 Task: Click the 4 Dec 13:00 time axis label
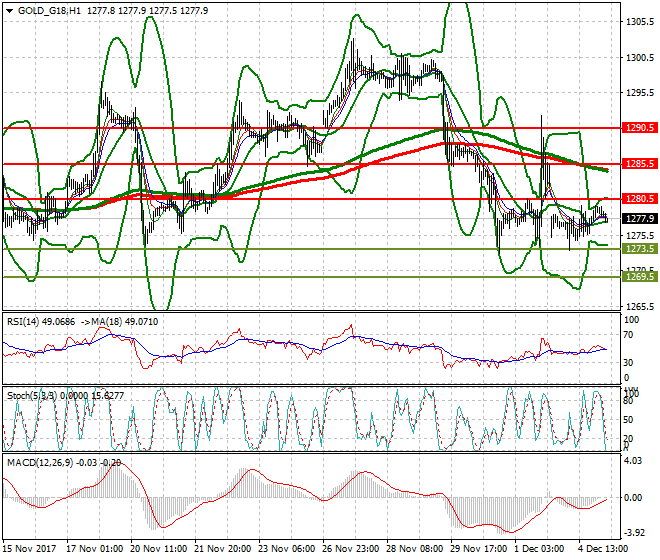(602, 549)
